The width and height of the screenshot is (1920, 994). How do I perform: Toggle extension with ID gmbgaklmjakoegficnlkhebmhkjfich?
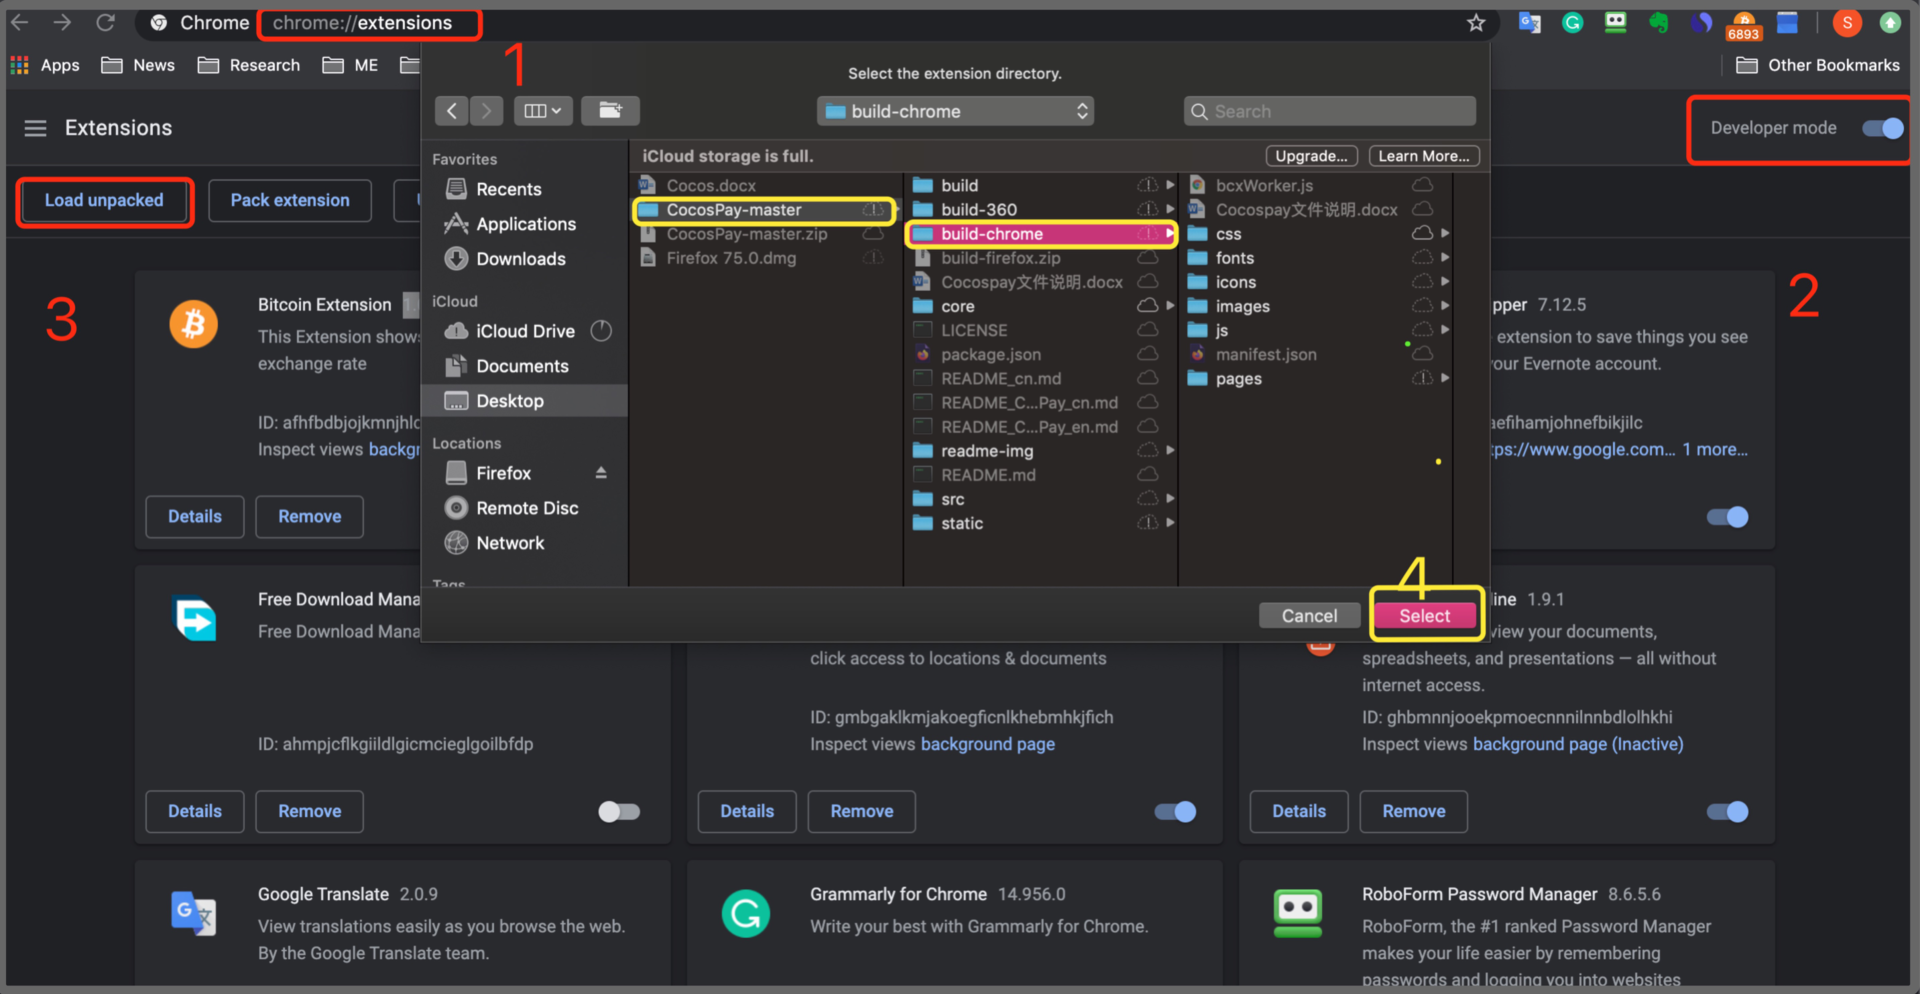coord(1175,812)
